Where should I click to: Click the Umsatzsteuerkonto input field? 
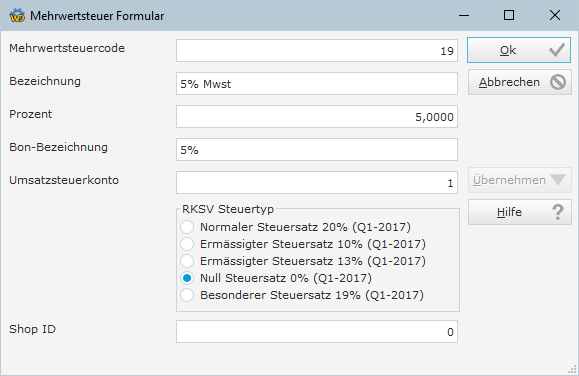pyautogui.click(x=317, y=182)
